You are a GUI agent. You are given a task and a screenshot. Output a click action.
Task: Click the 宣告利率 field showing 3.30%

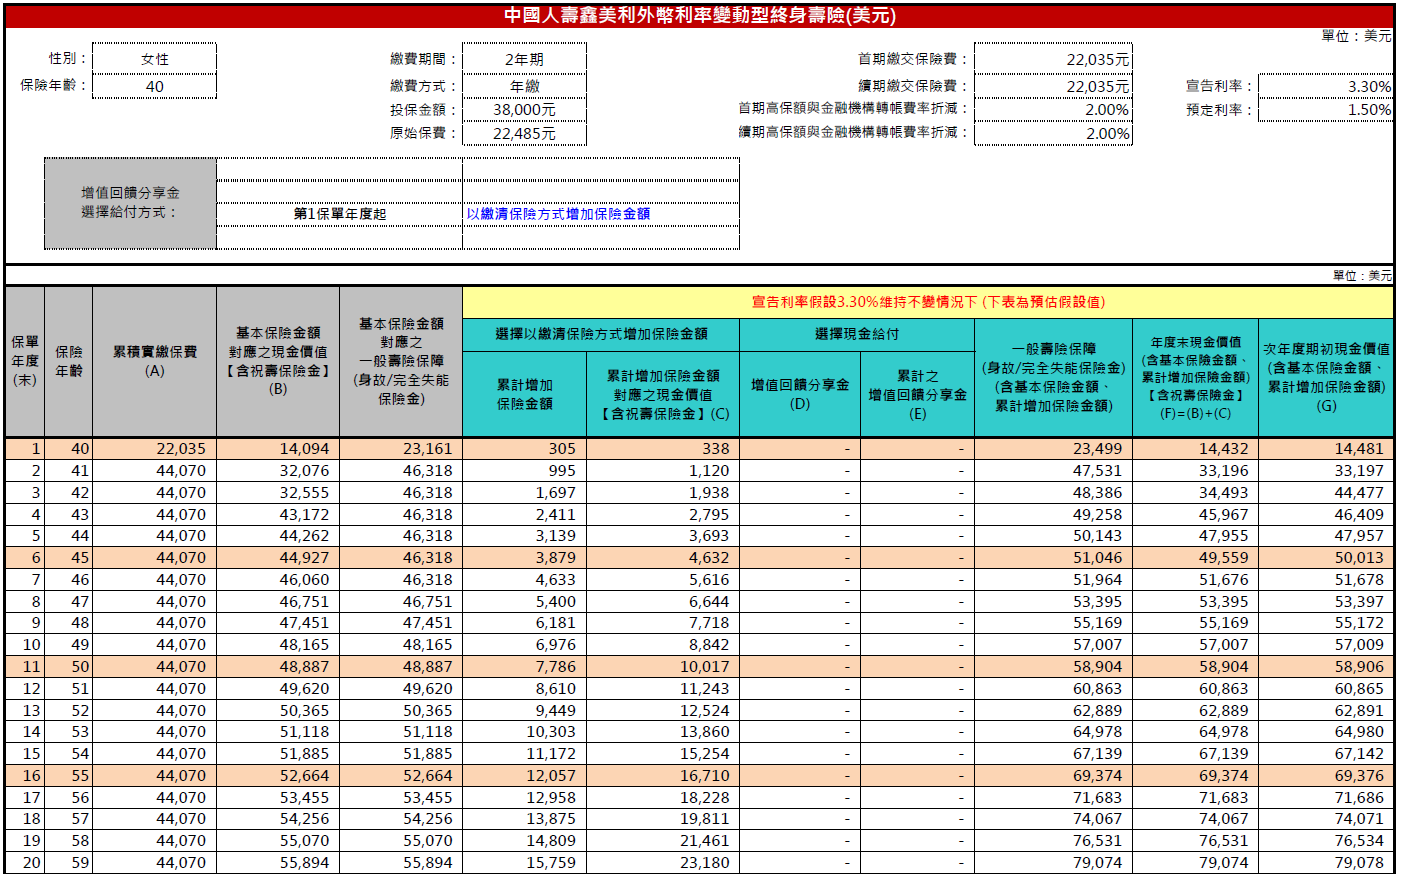[x=1325, y=86]
